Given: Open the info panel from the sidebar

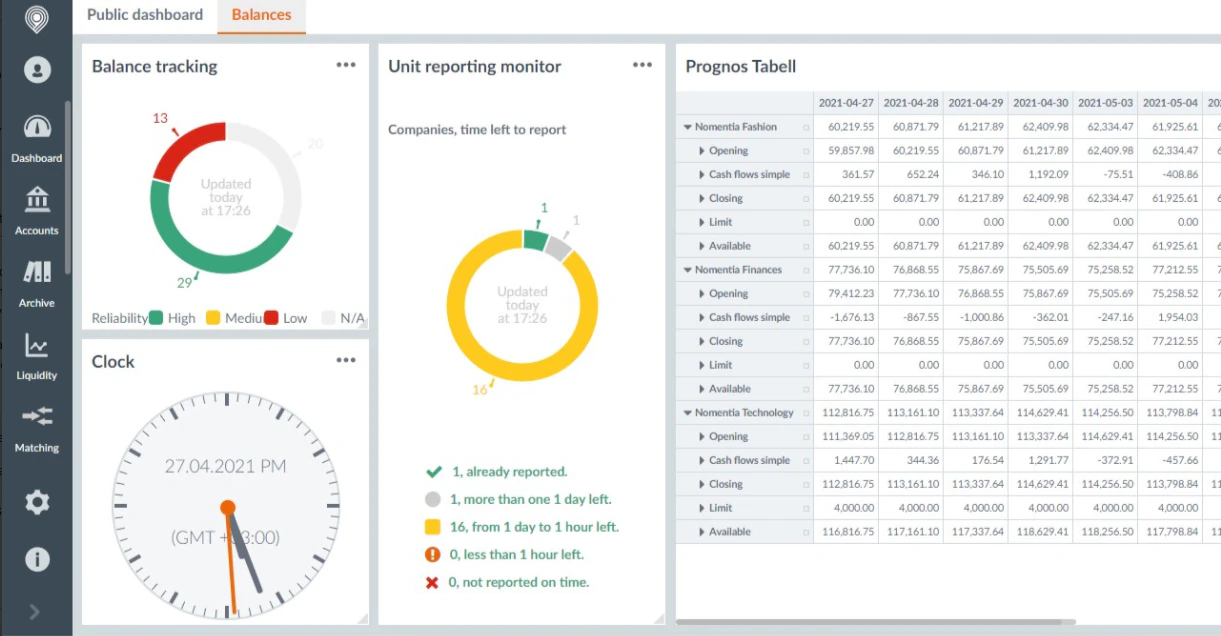Looking at the screenshot, I should (36, 560).
